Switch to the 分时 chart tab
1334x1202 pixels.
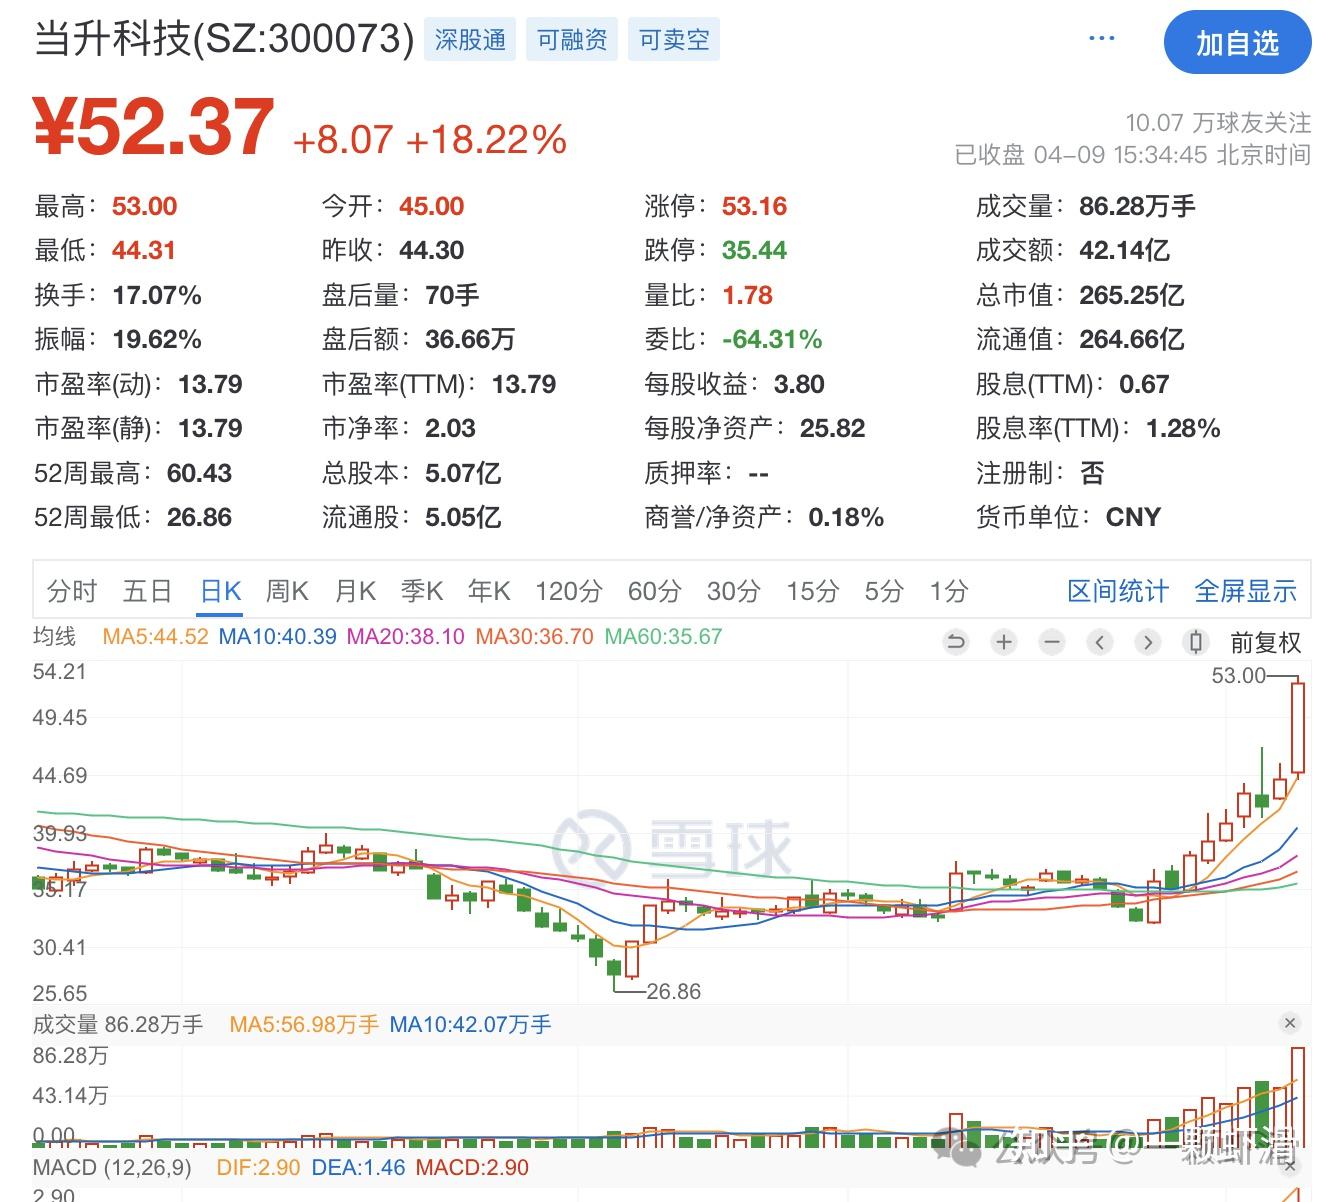[x=72, y=591]
